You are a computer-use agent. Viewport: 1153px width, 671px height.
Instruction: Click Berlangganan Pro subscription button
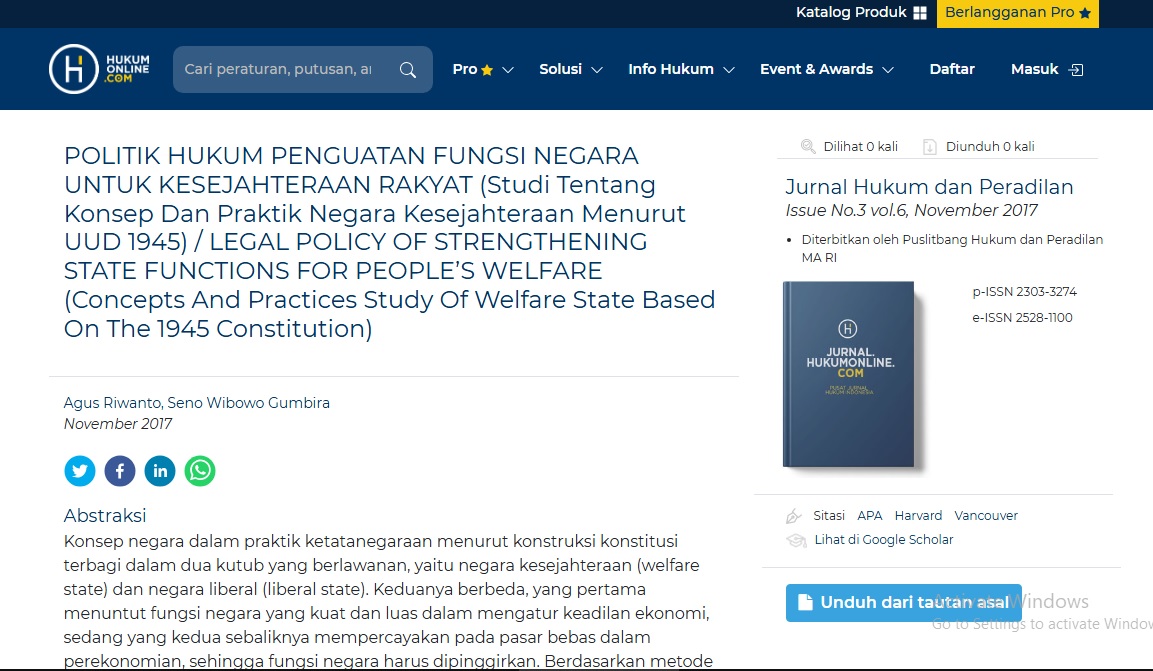pyautogui.click(x=1017, y=13)
